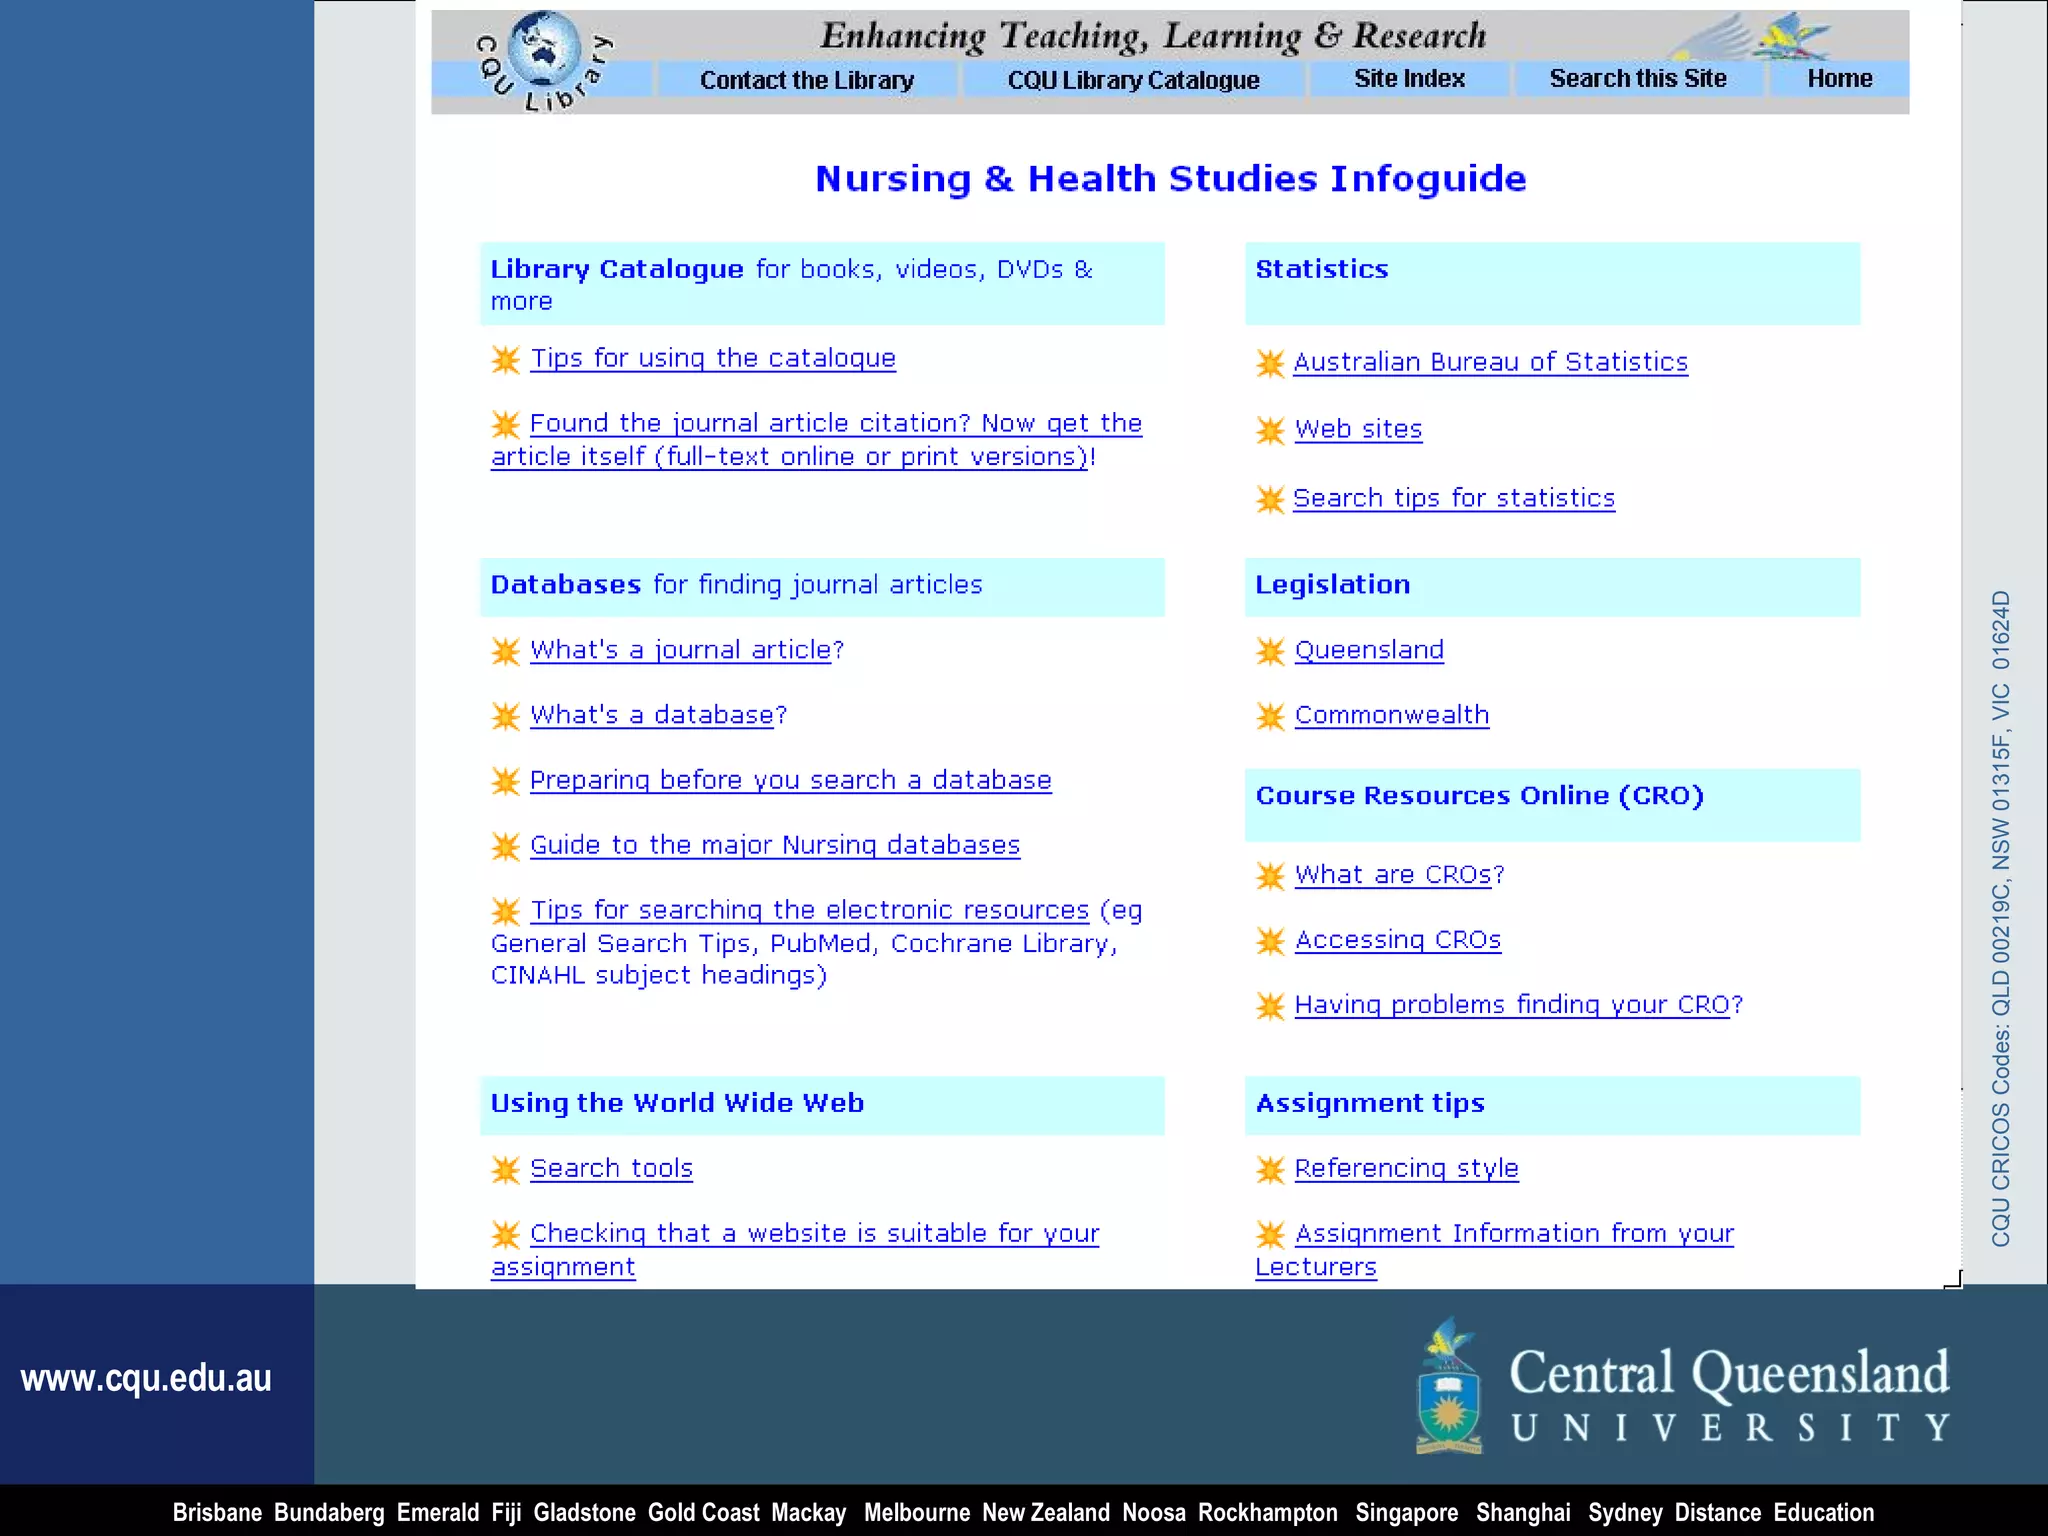The image size is (2048, 1536).
Task: Click the star bullet beside Search tools
Action: pyautogui.click(x=506, y=1169)
